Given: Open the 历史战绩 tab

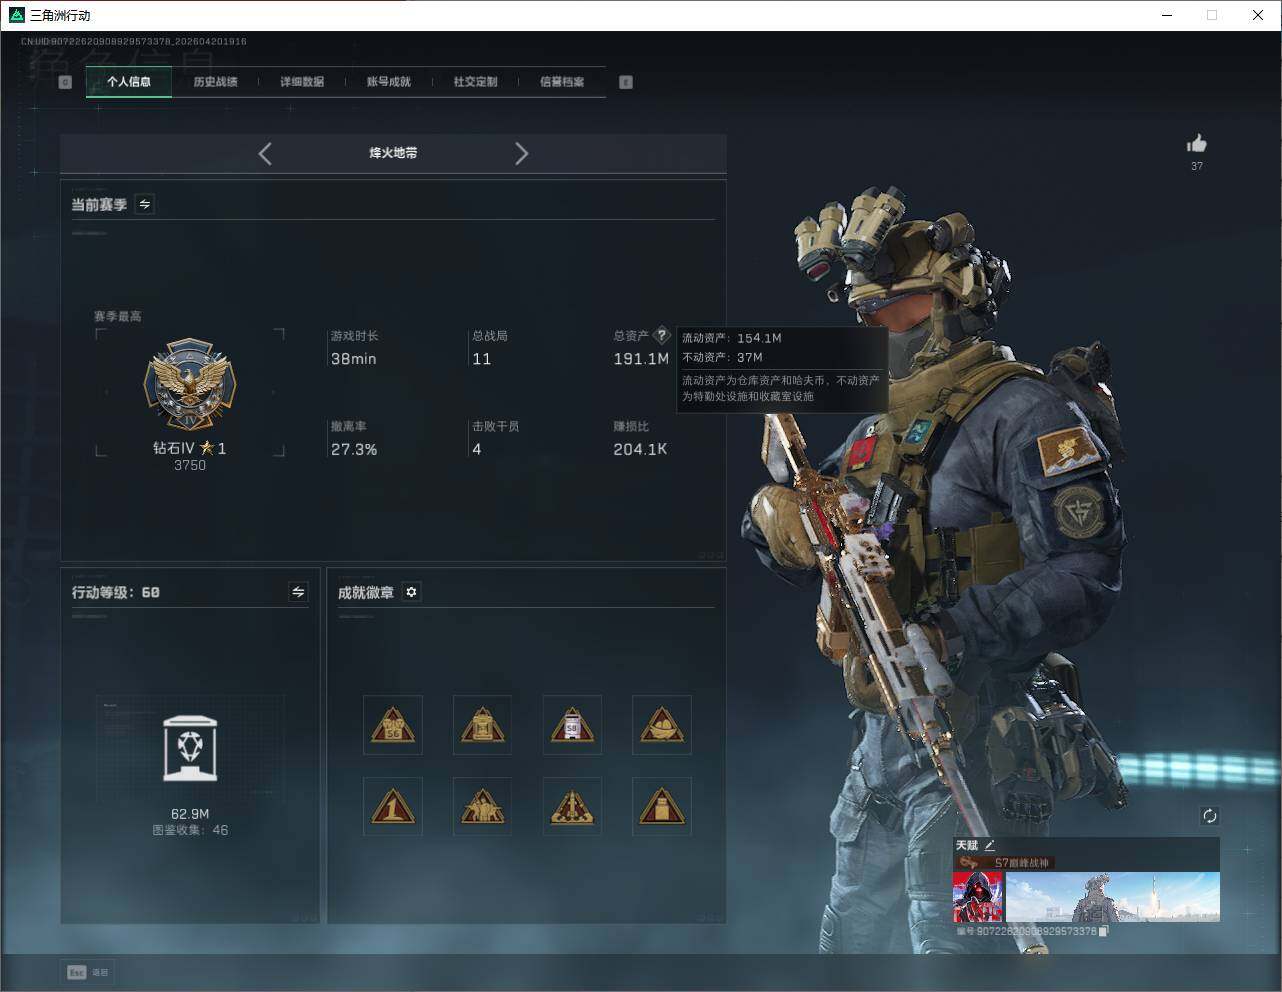Looking at the screenshot, I should 215,82.
